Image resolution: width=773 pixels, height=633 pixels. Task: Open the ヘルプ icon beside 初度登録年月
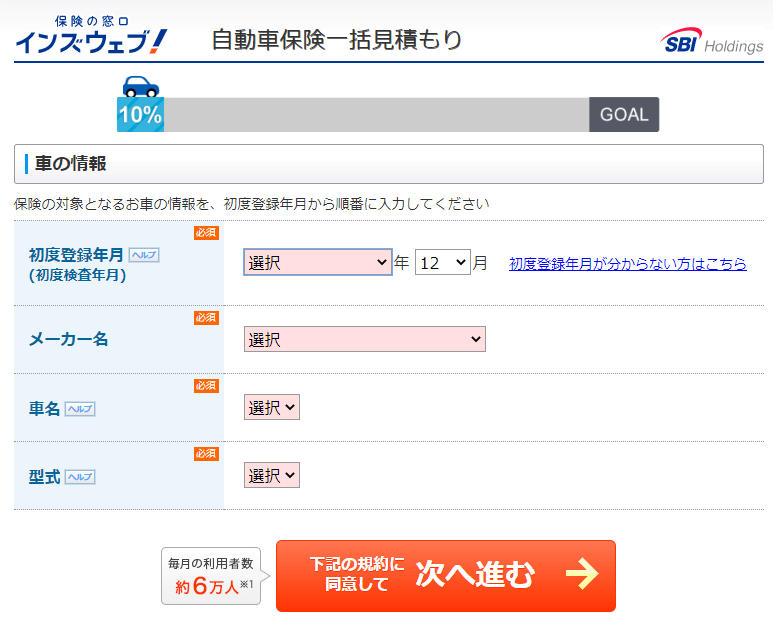point(144,255)
